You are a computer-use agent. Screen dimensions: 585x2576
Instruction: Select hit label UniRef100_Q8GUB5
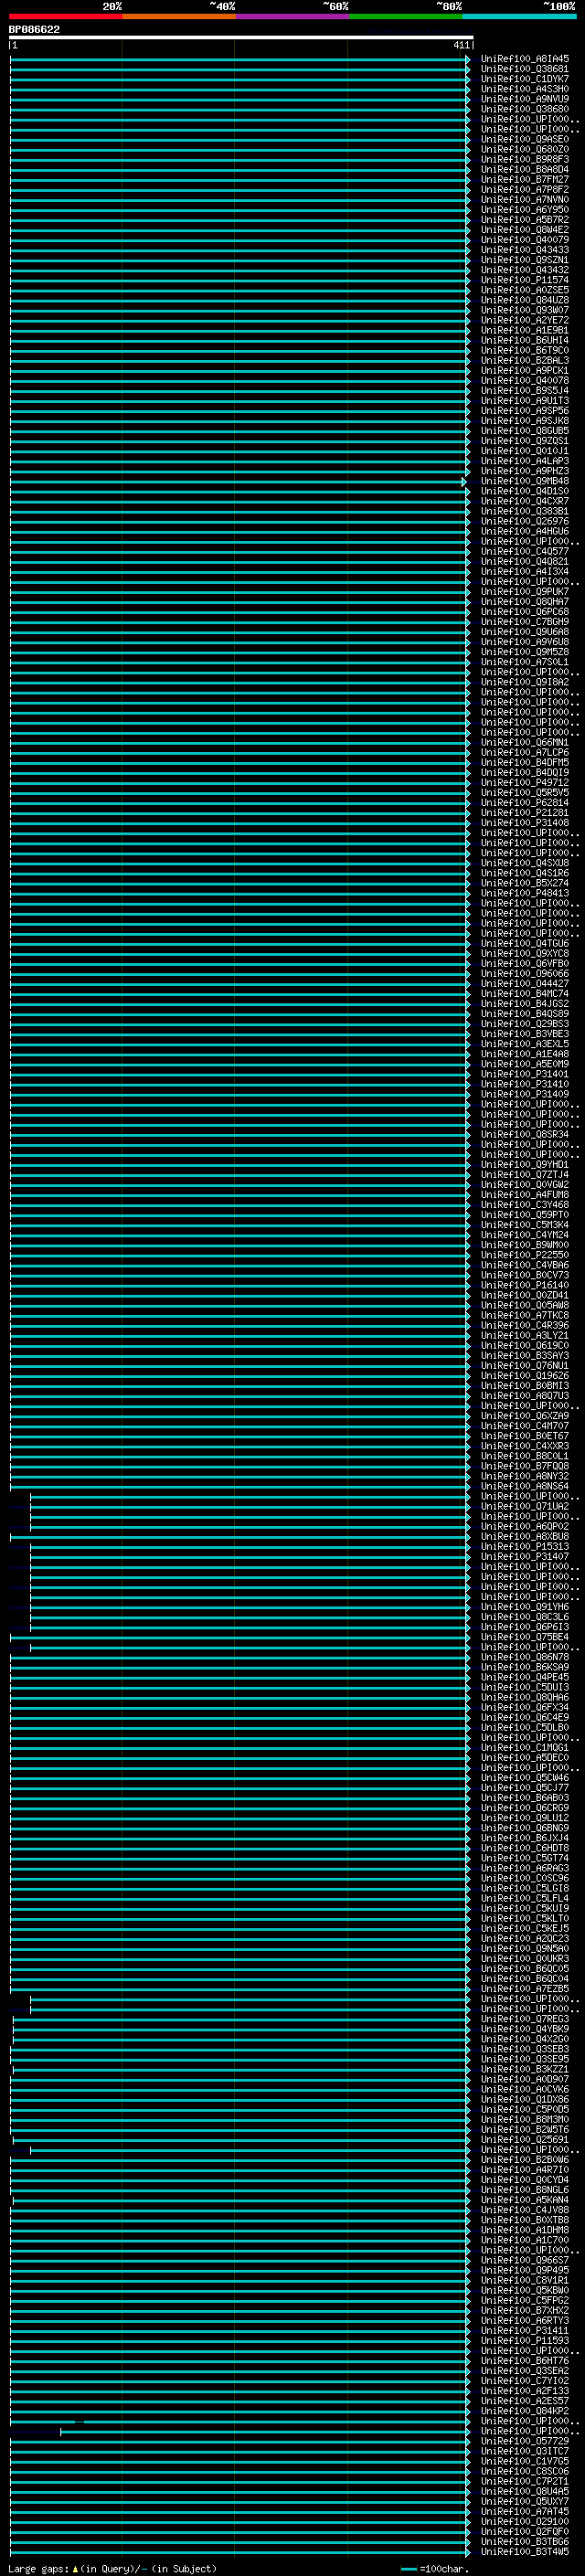pos(525,431)
